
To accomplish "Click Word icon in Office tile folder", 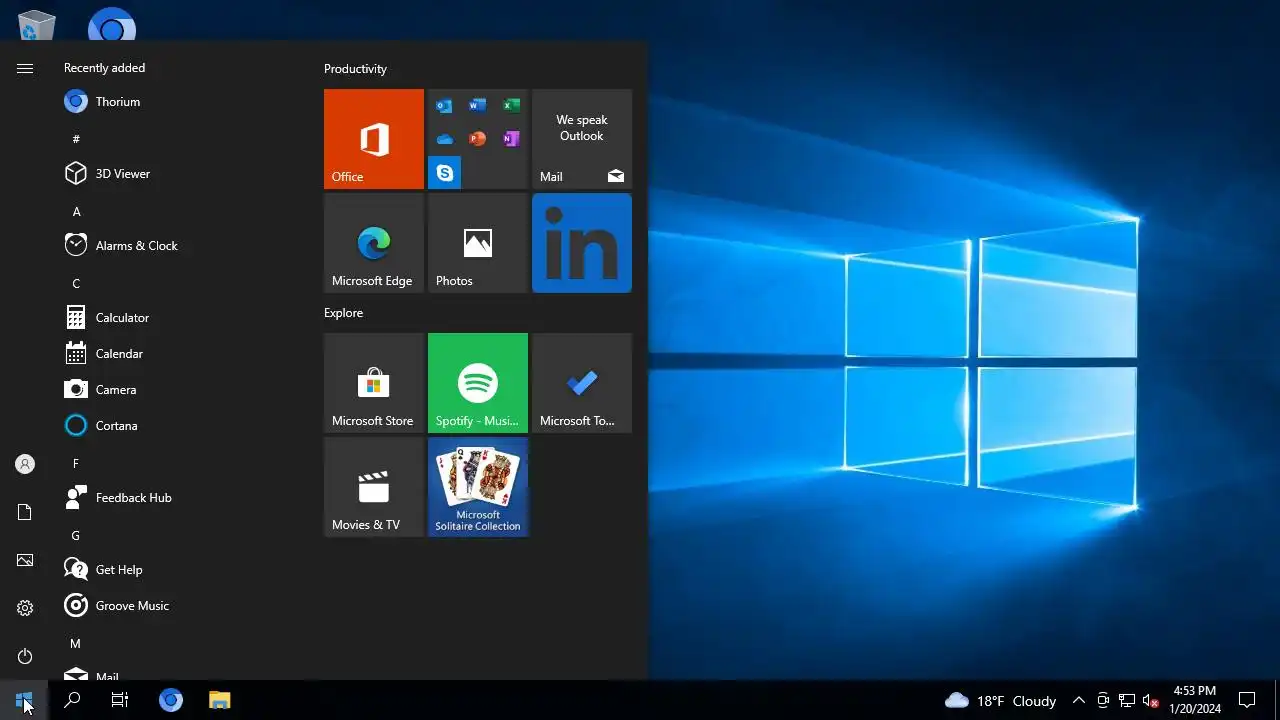I will click(x=477, y=106).
